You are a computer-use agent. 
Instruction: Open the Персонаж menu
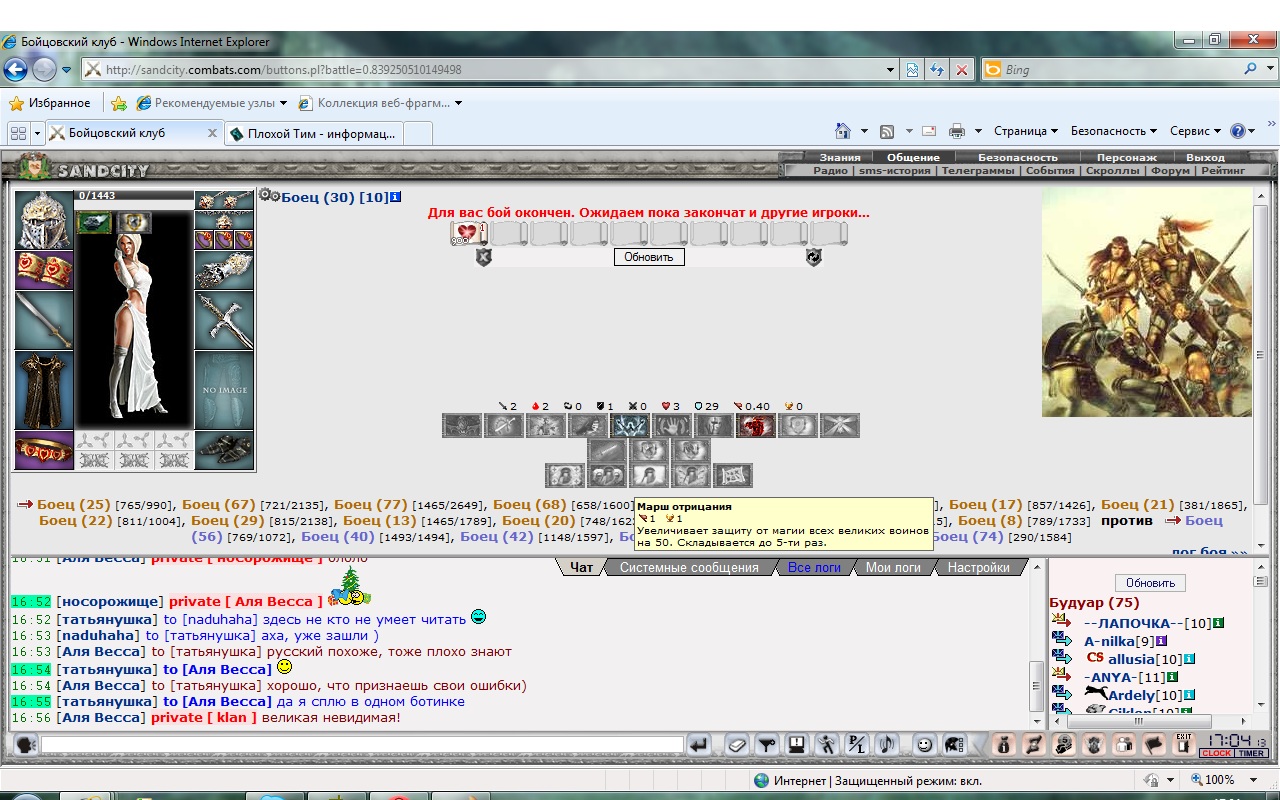[x=1126, y=157]
